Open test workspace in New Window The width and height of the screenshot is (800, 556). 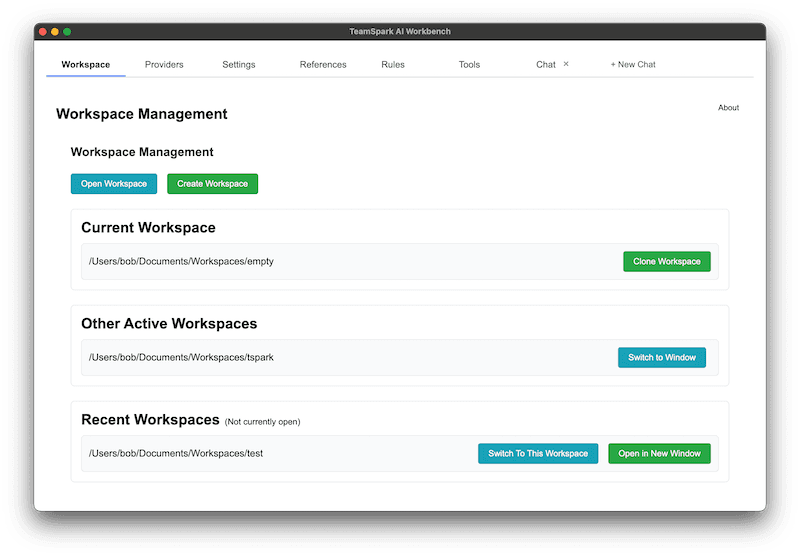pyautogui.click(x=659, y=453)
